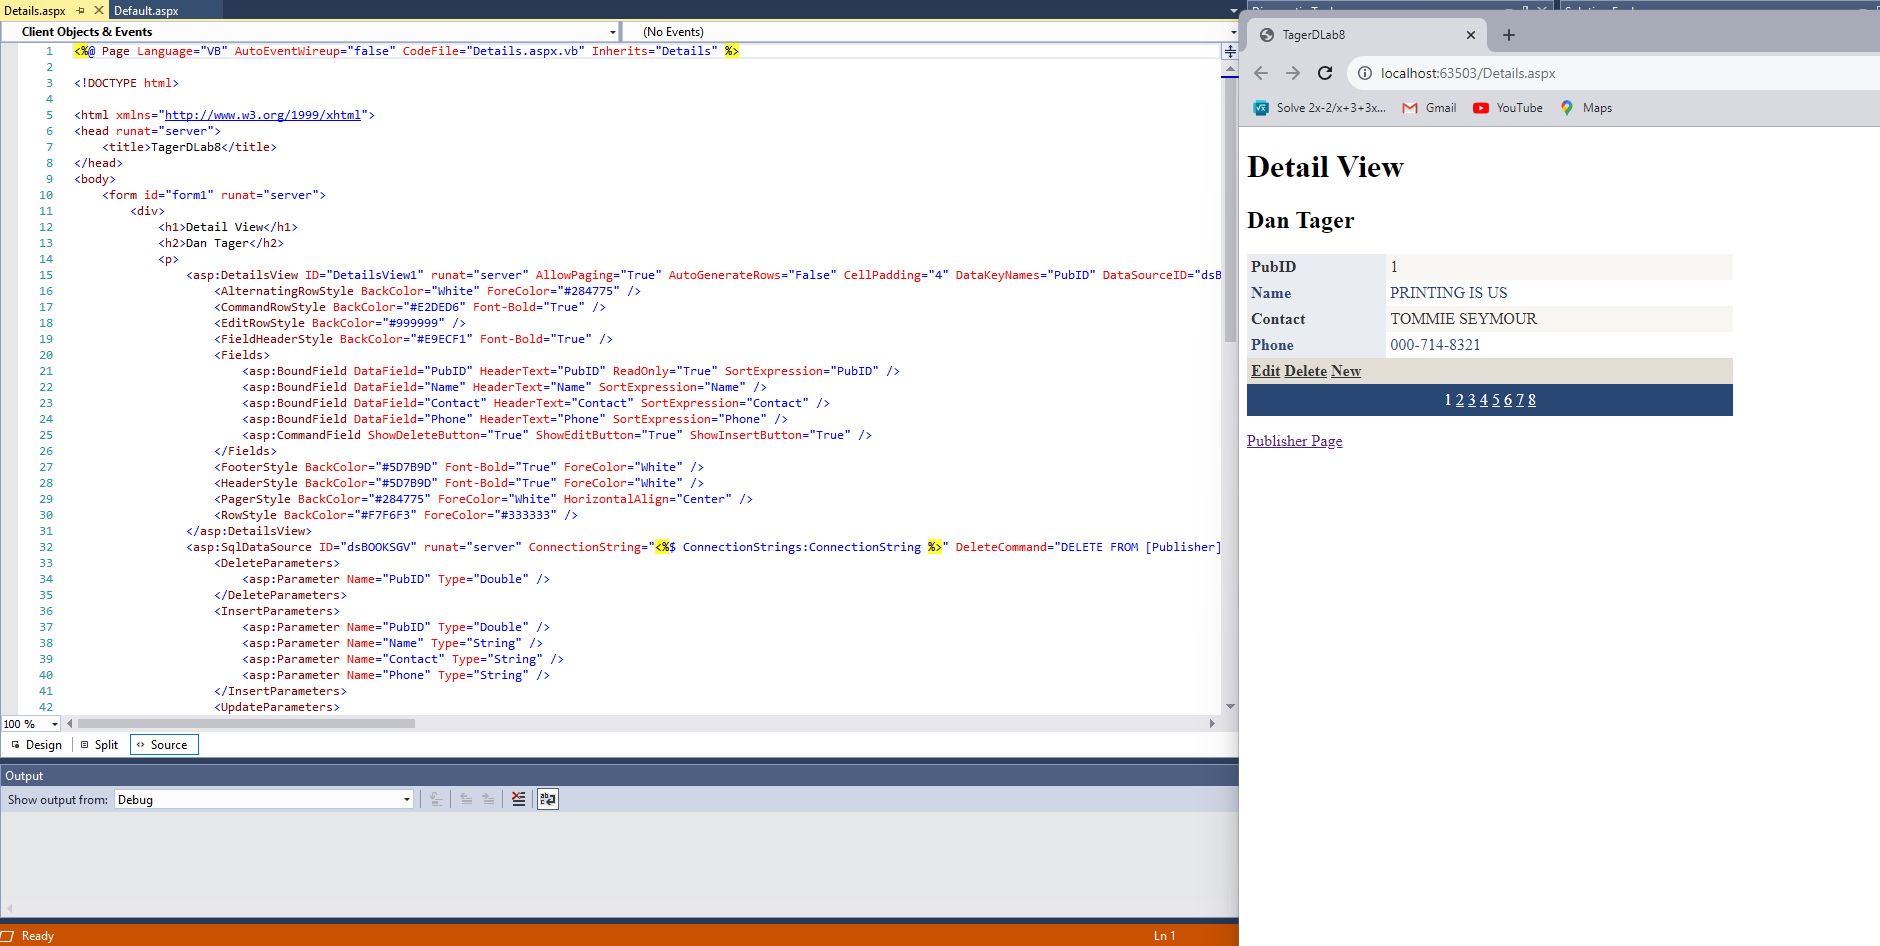Expand Client Objects & Events dropdown
Image resolution: width=1880 pixels, height=946 pixels.
pyautogui.click(x=612, y=32)
